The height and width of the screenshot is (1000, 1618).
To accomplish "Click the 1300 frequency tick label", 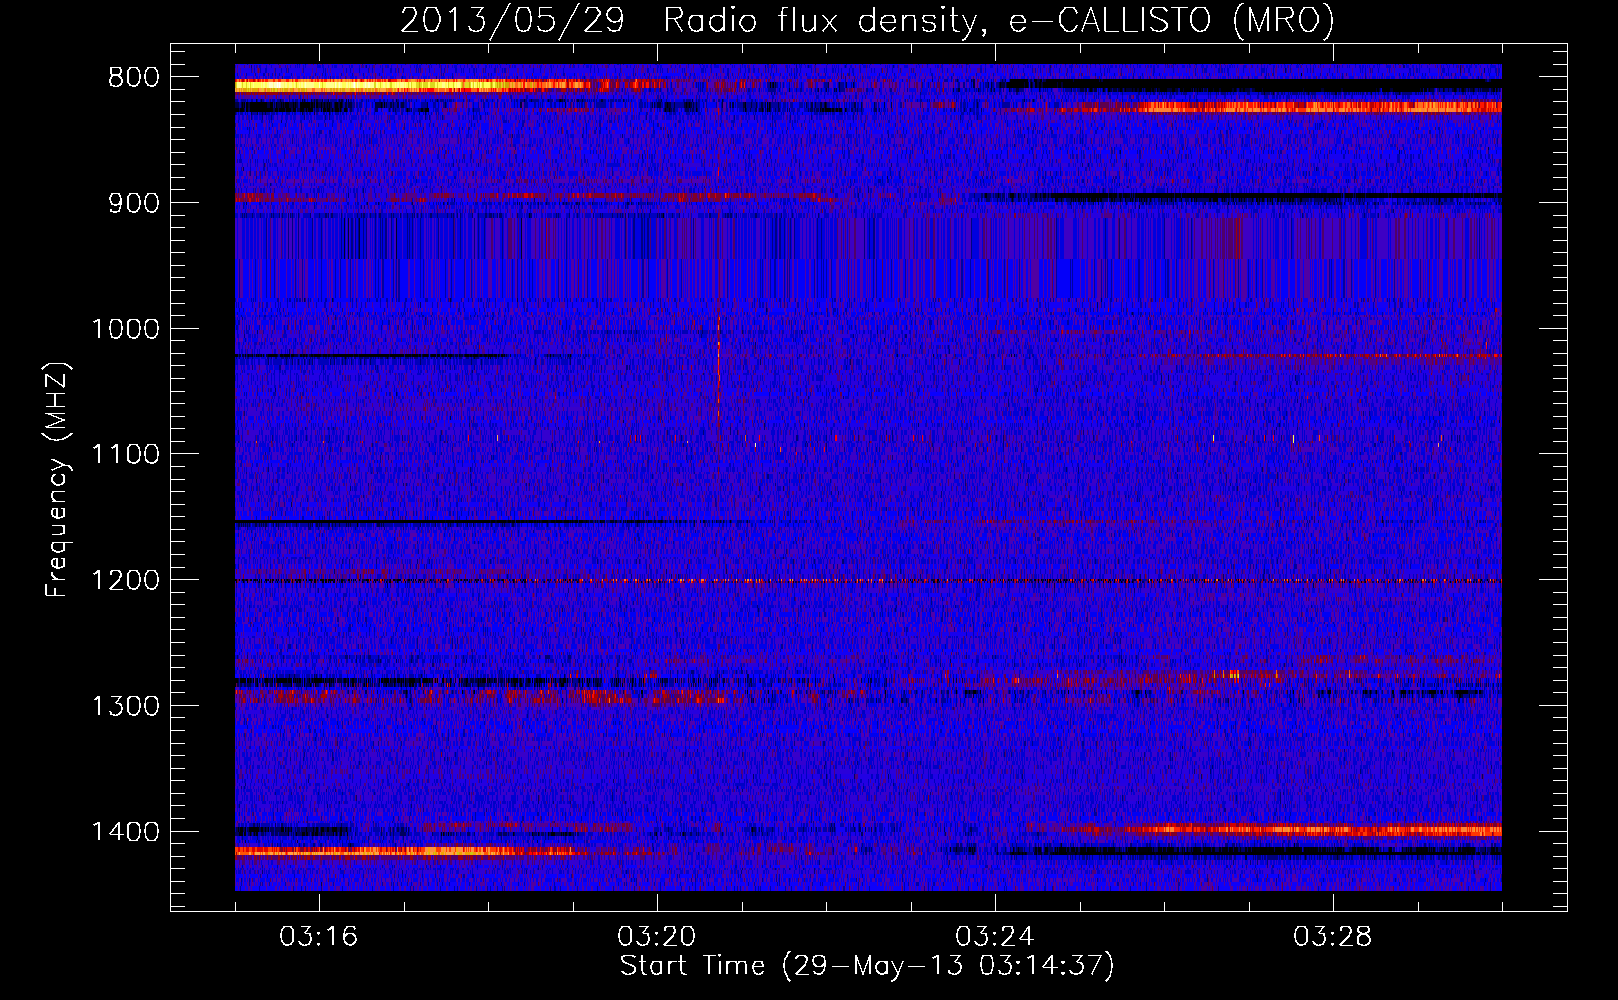I will tap(125, 706).
